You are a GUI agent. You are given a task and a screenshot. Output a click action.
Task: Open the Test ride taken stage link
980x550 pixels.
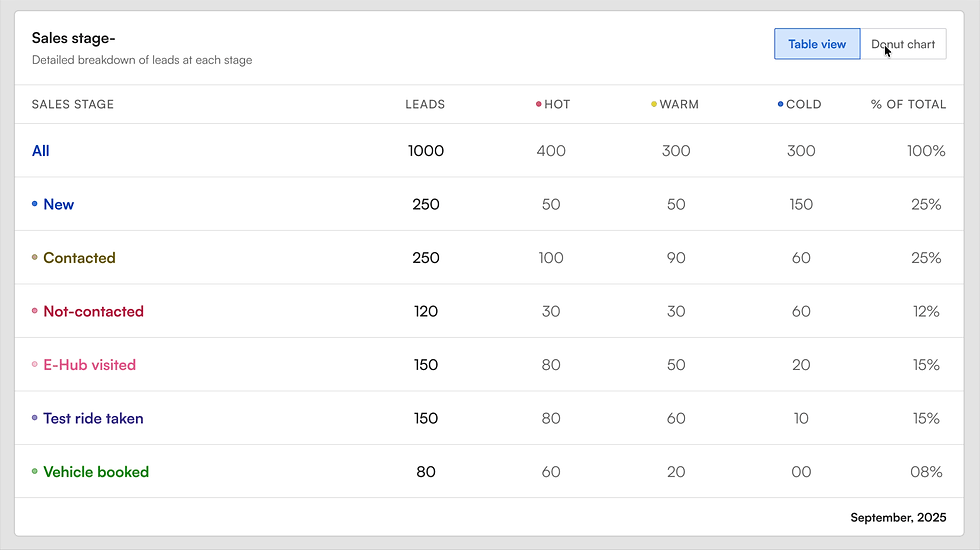click(93, 418)
